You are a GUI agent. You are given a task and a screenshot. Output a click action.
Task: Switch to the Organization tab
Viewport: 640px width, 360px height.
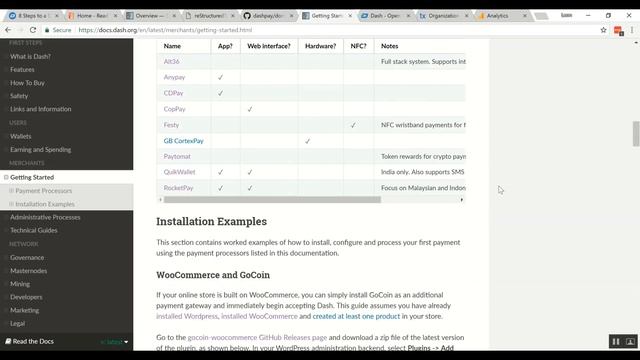(443, 16)
